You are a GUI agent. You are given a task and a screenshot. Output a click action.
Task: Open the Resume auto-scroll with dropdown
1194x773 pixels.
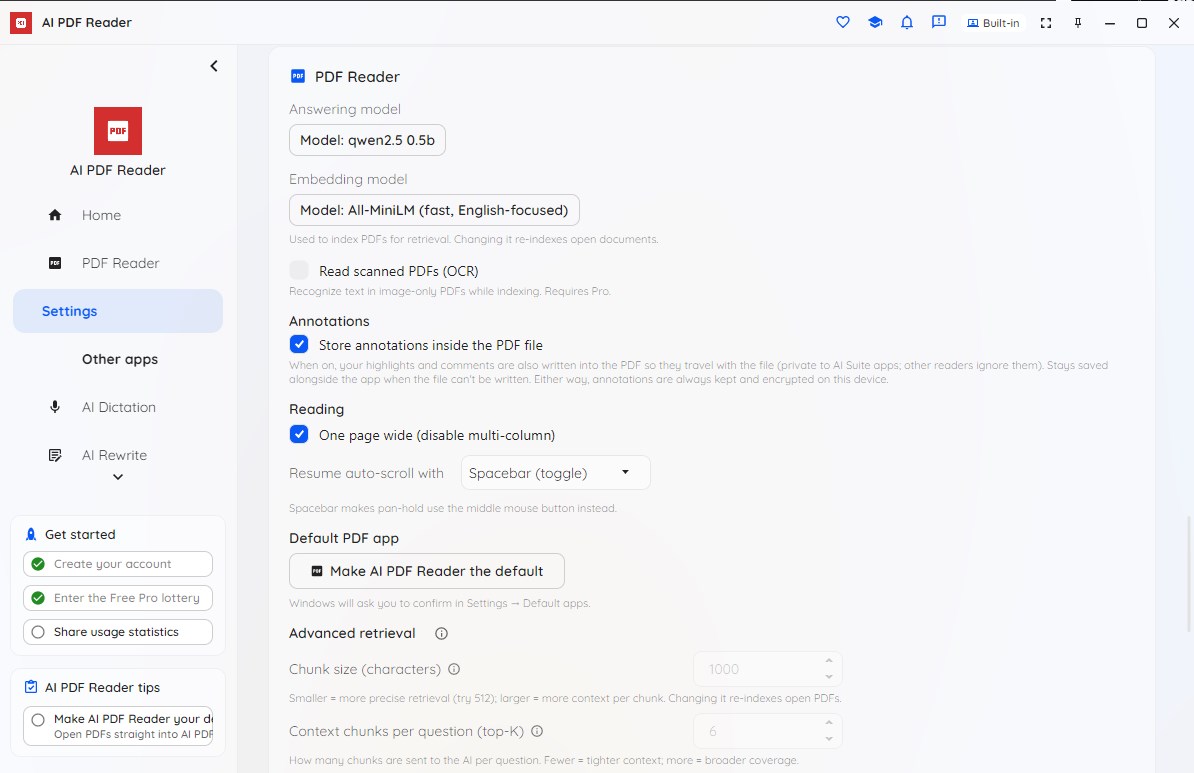(556, 473)
